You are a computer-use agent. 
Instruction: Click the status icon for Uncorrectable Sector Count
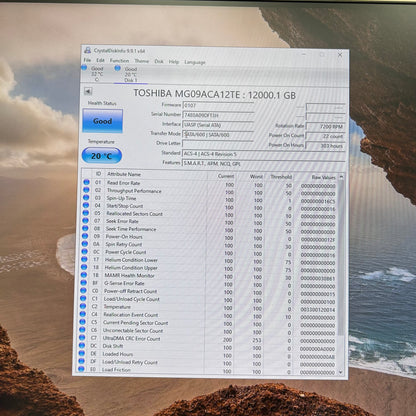[82, 330]
